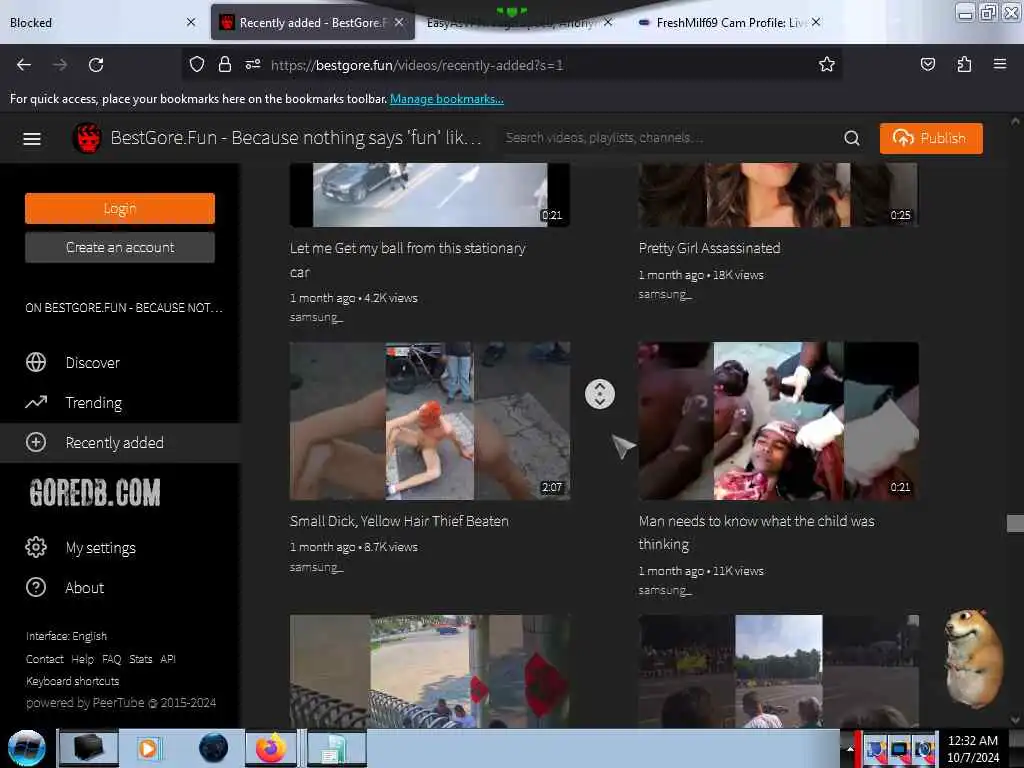Toggle the site sidebar hamburger menu
This screenshot has height=768, width=1024.
(32, 138)
